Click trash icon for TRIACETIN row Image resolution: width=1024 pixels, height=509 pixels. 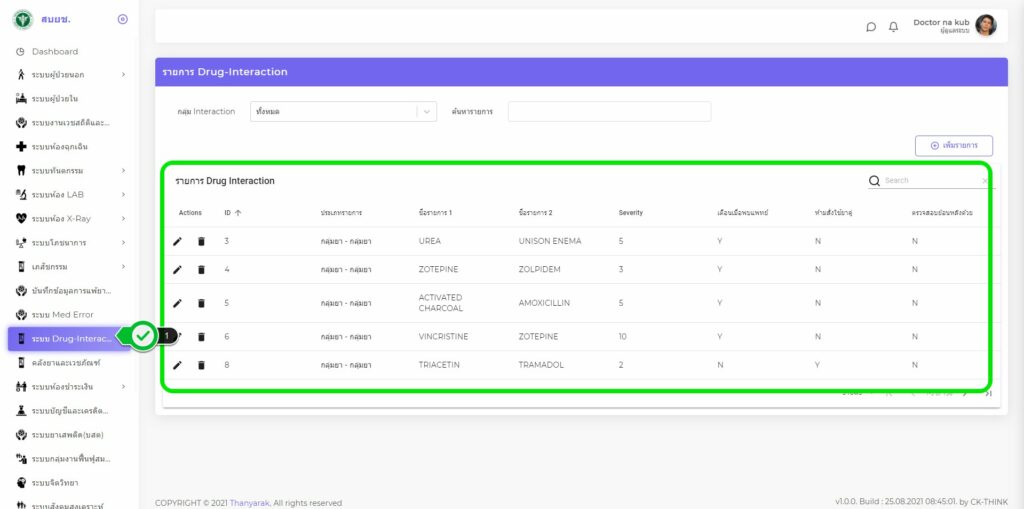tap(201, 365)
